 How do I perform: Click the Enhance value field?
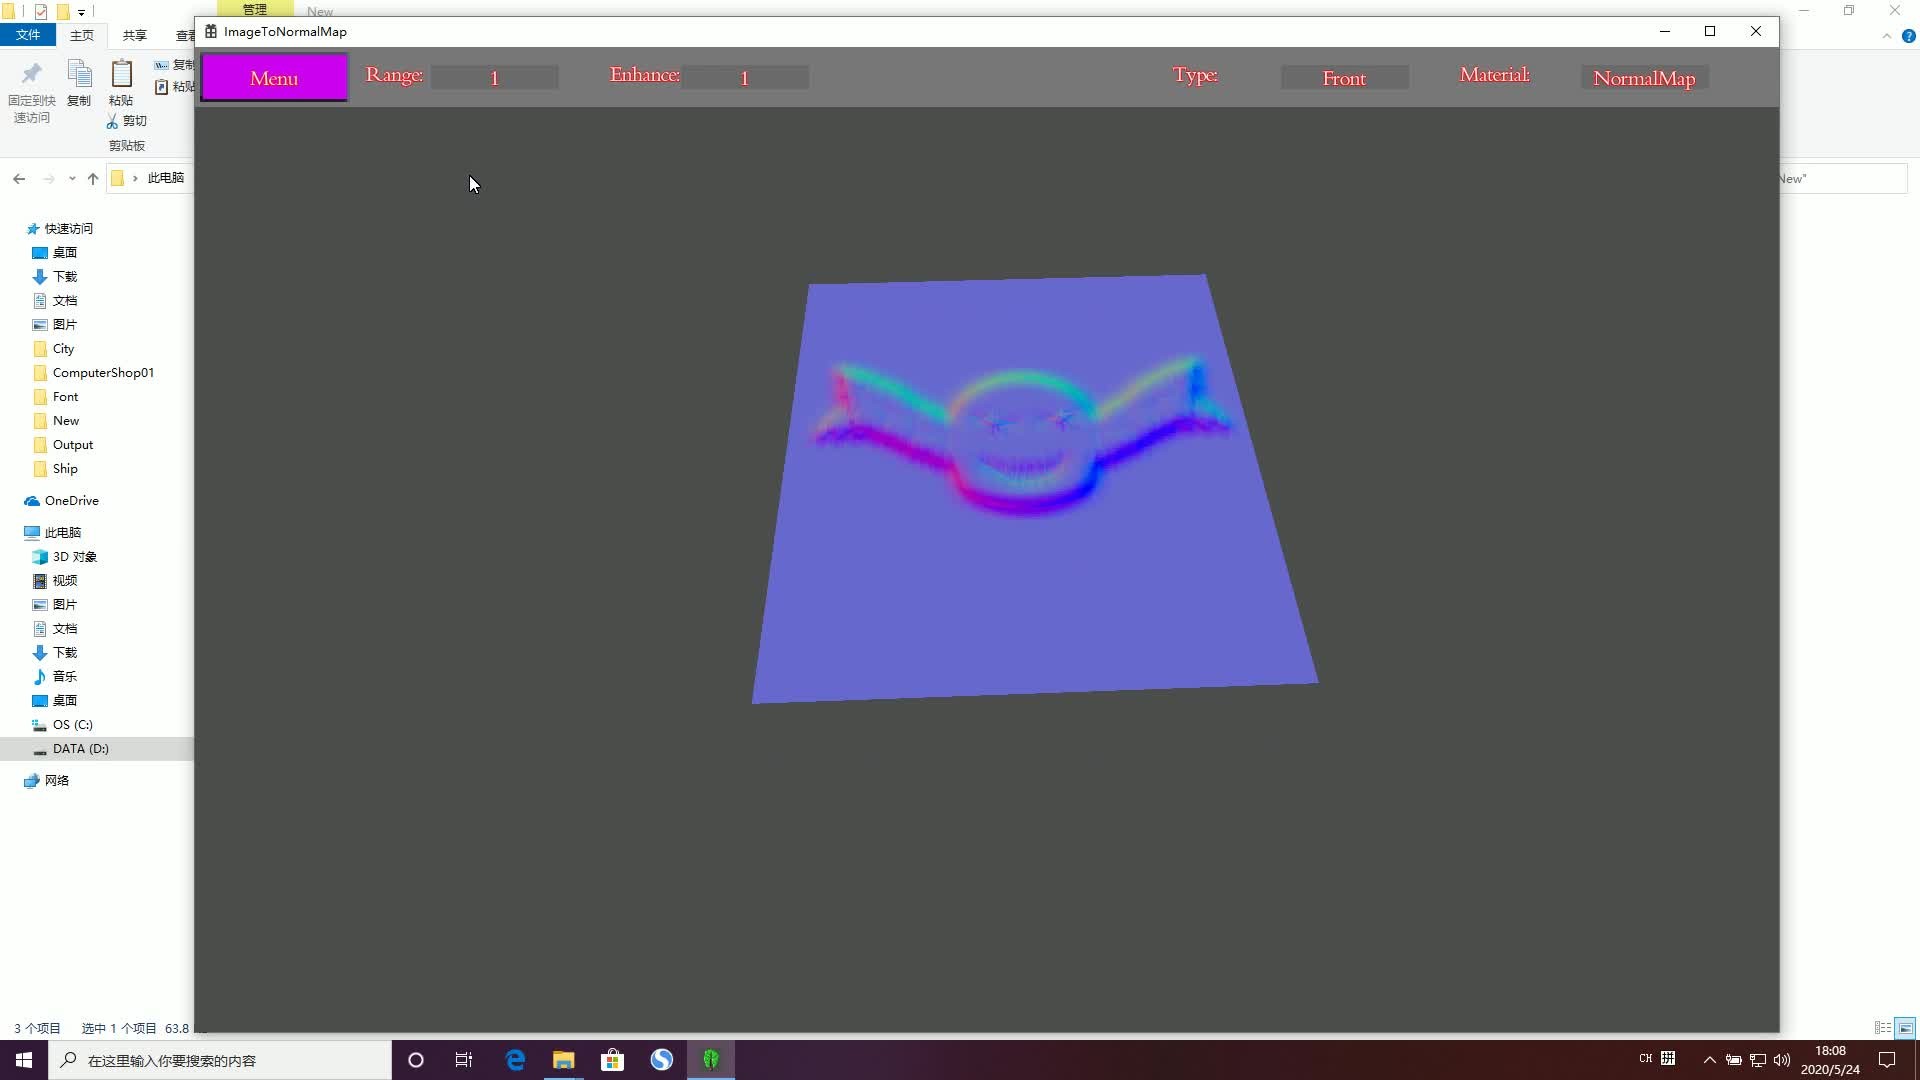pyautogui.click(x=744, y=78)
